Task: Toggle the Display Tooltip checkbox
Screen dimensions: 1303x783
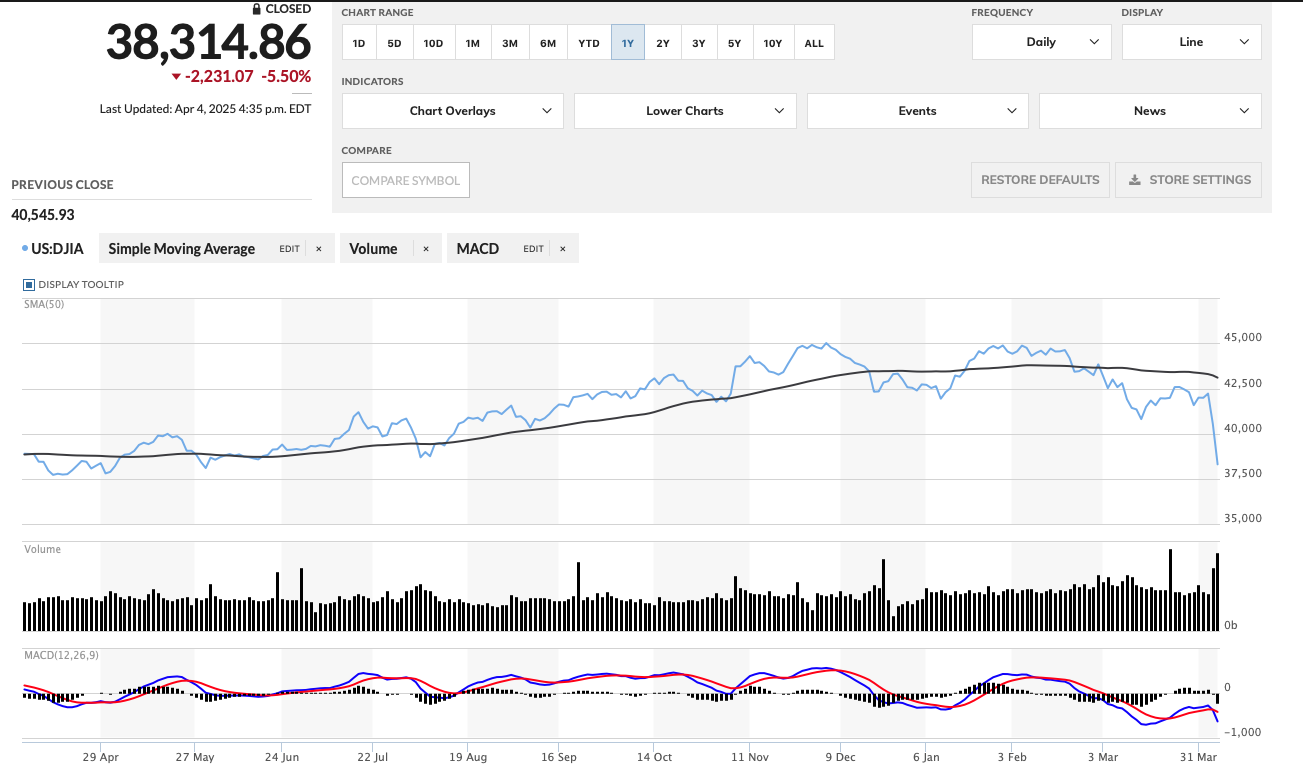Action: [28, 285]
